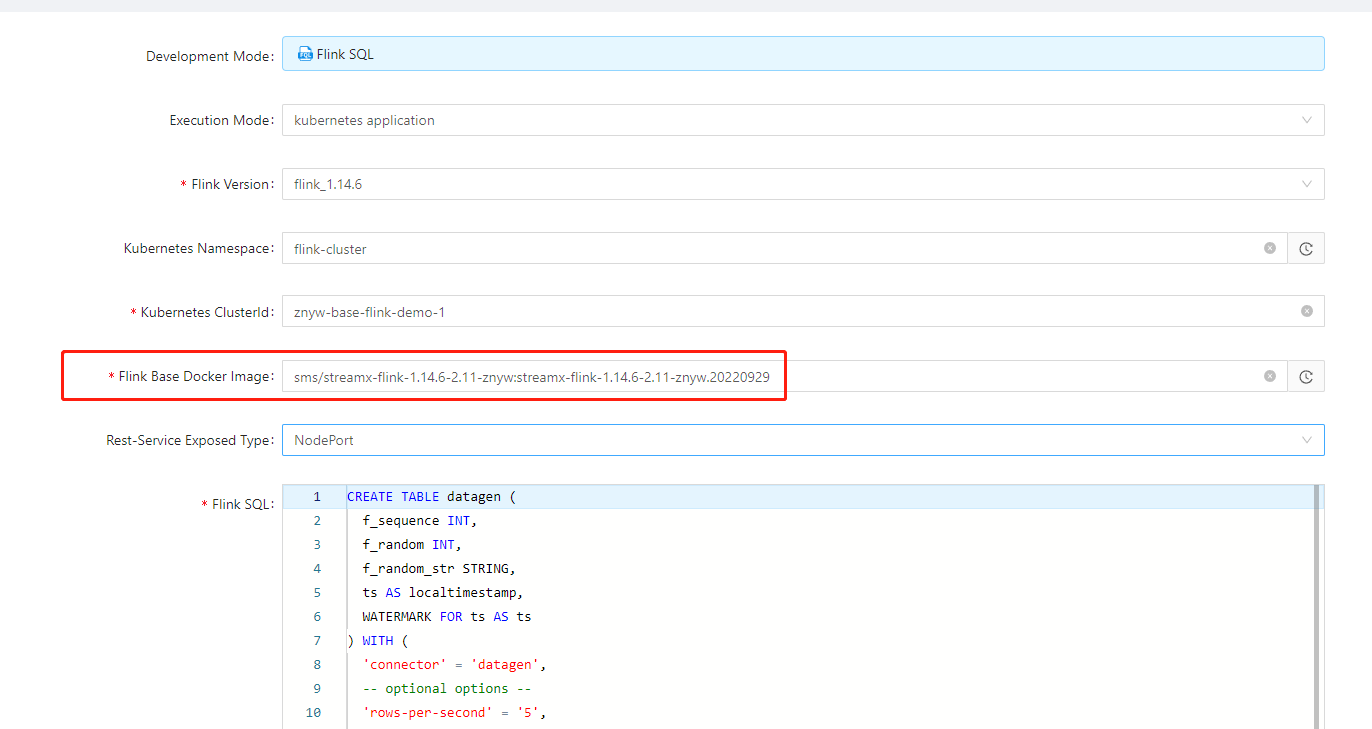
Task: Open Docker image history with the clock icon
Action: point(1306,376)
